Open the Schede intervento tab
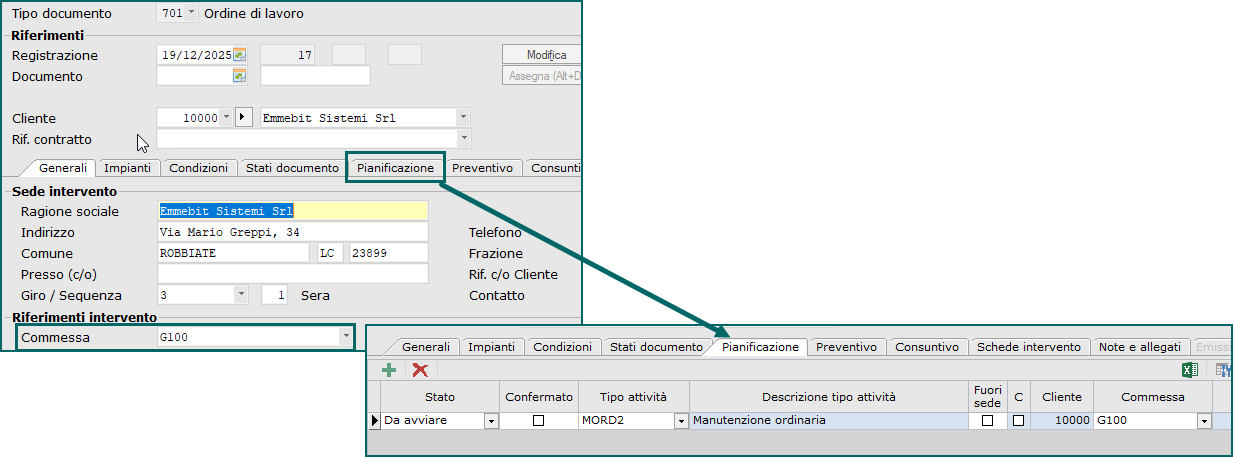The width and height of the screenshot is (1233, 457). click(x=1028, y=347)
